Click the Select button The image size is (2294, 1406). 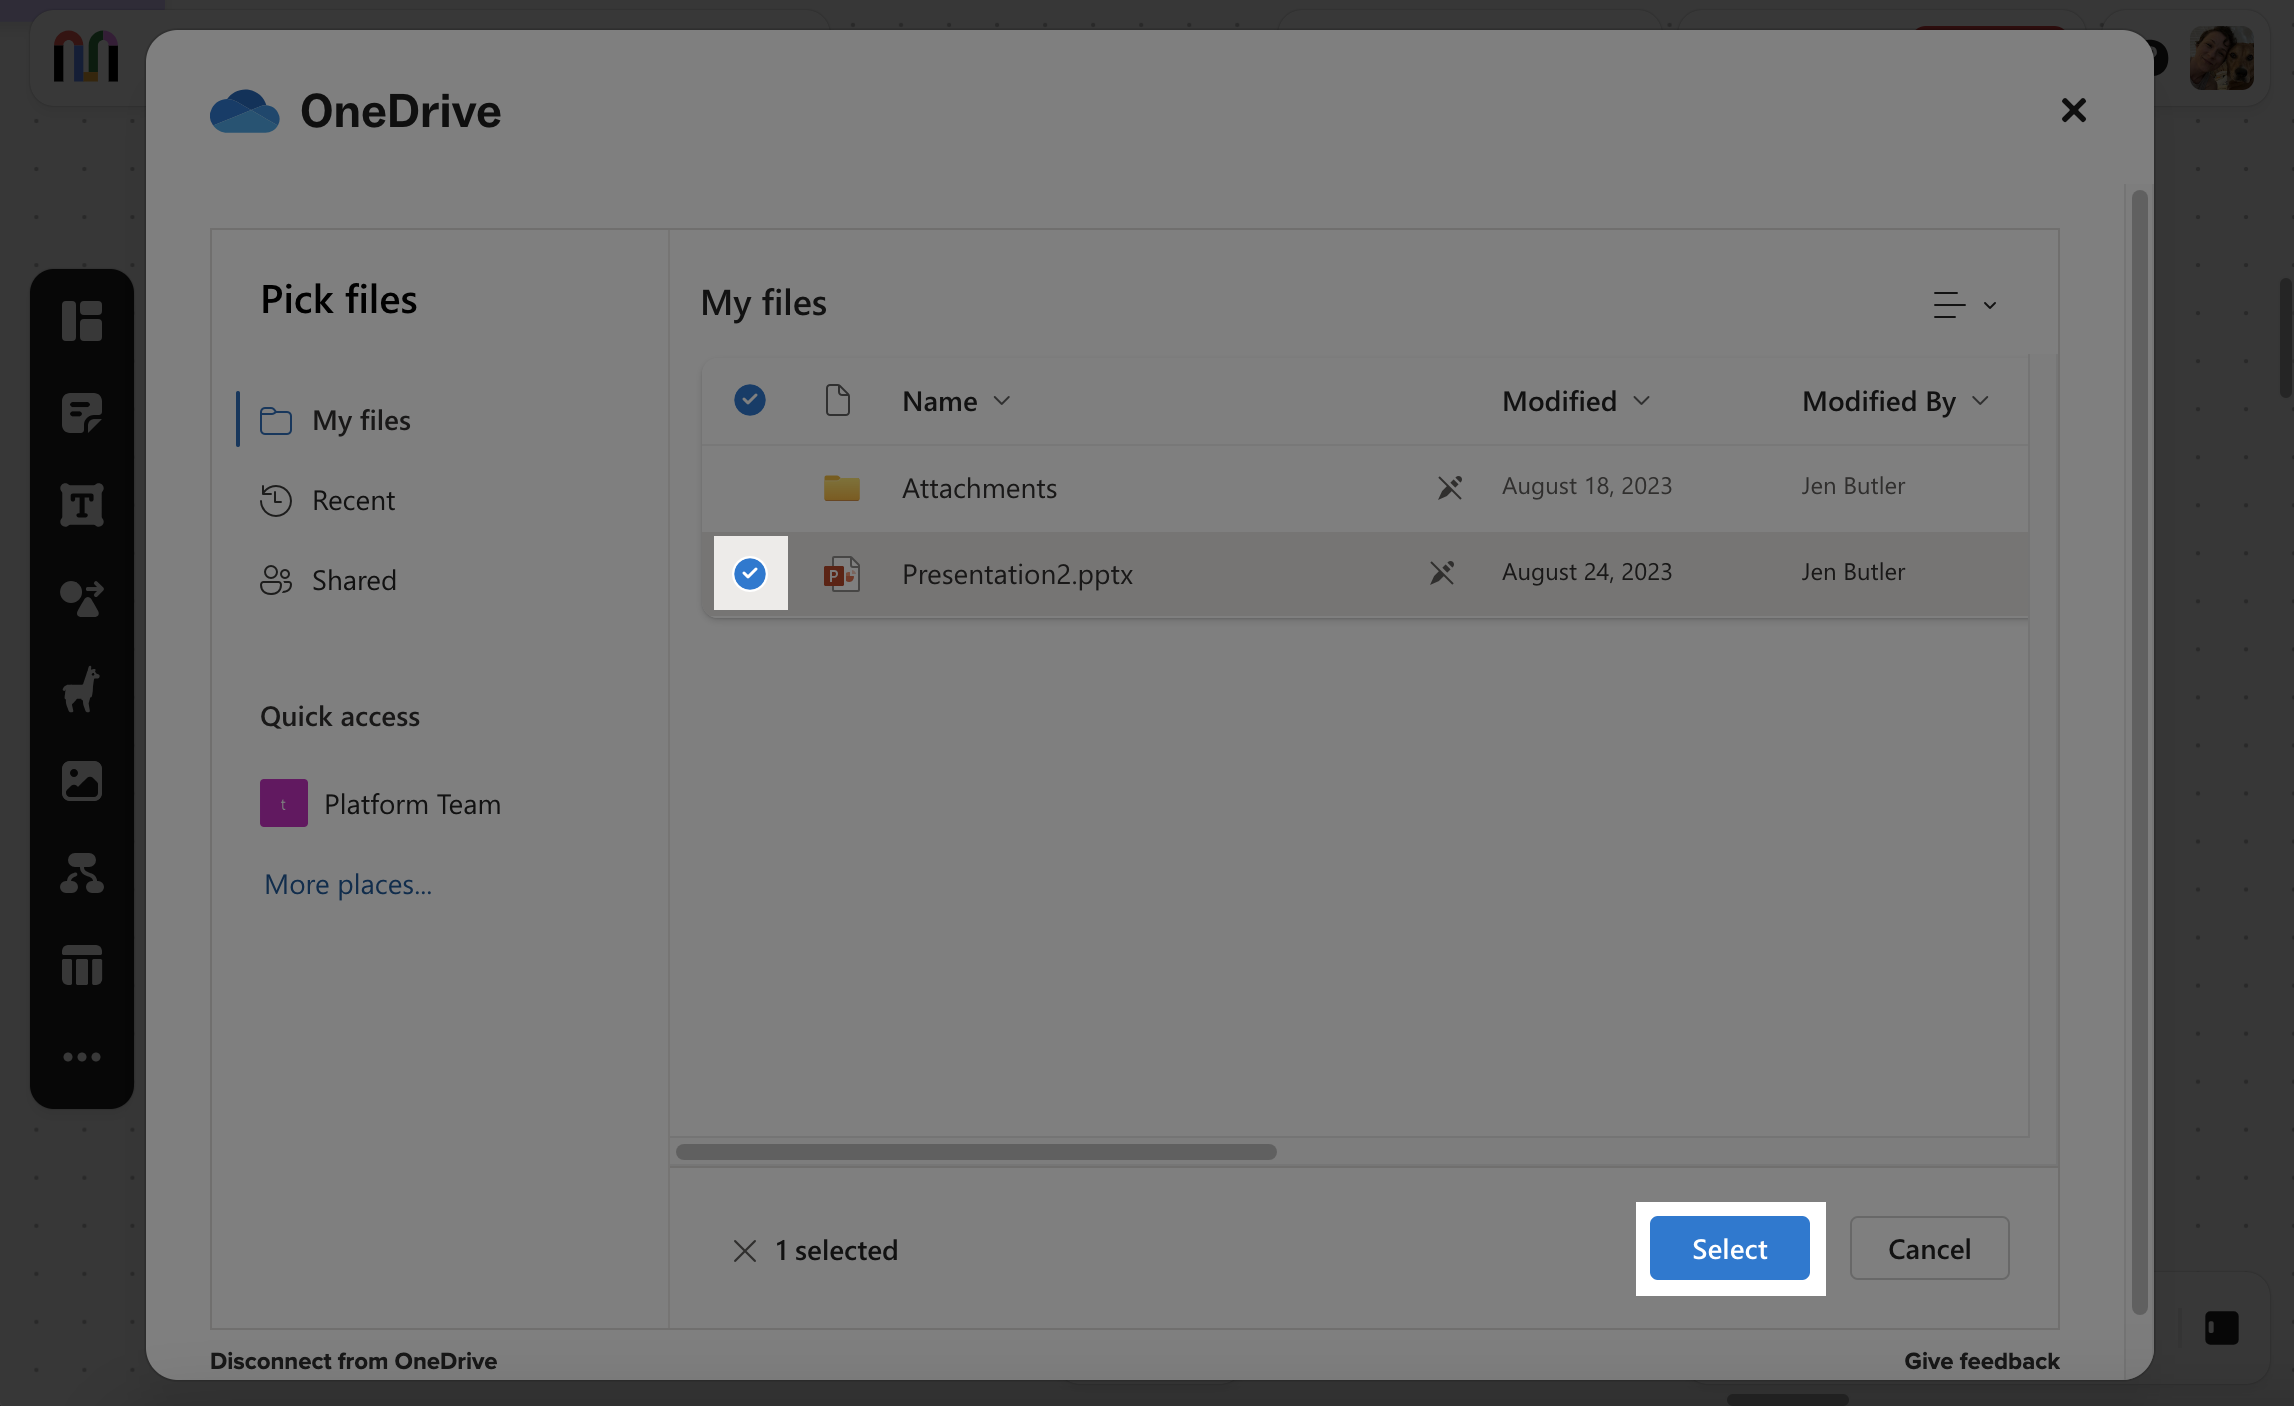coord(1729,1248)
